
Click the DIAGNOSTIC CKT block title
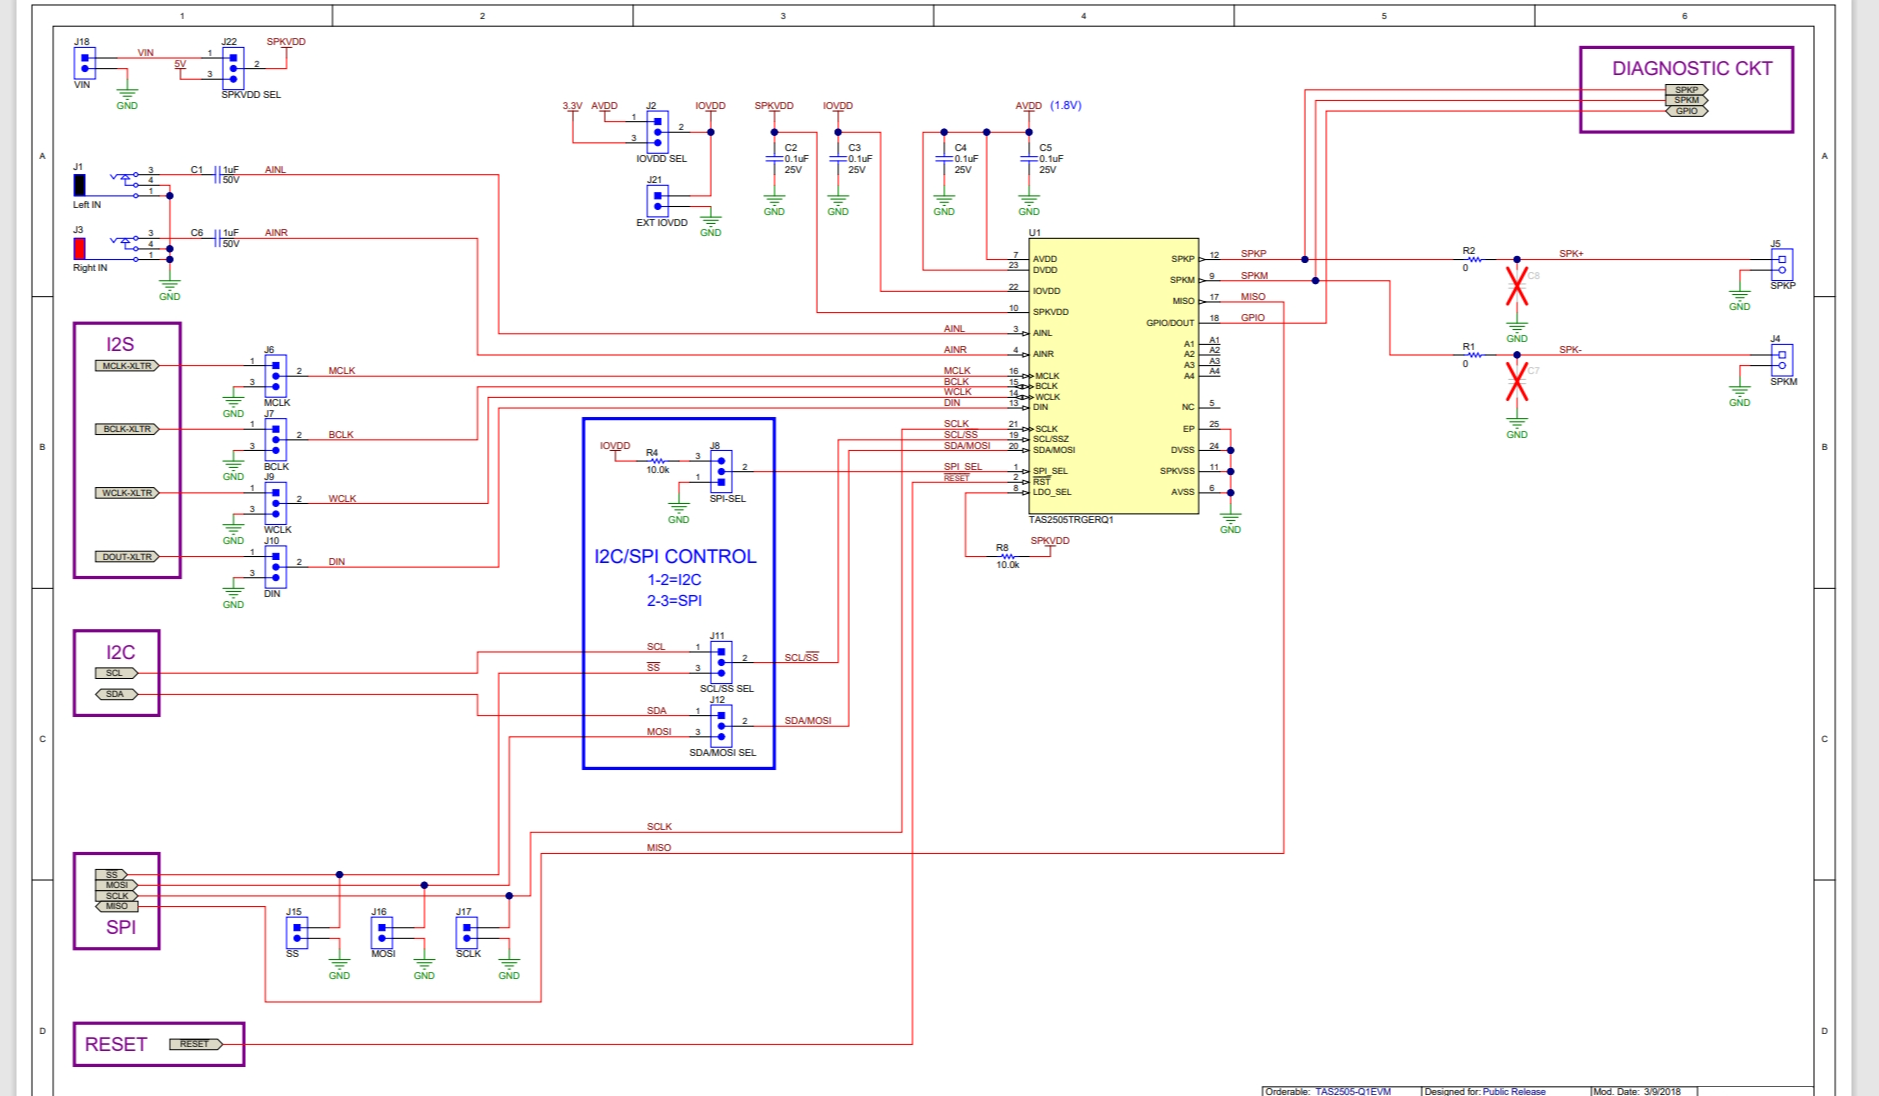point(1691,69)
